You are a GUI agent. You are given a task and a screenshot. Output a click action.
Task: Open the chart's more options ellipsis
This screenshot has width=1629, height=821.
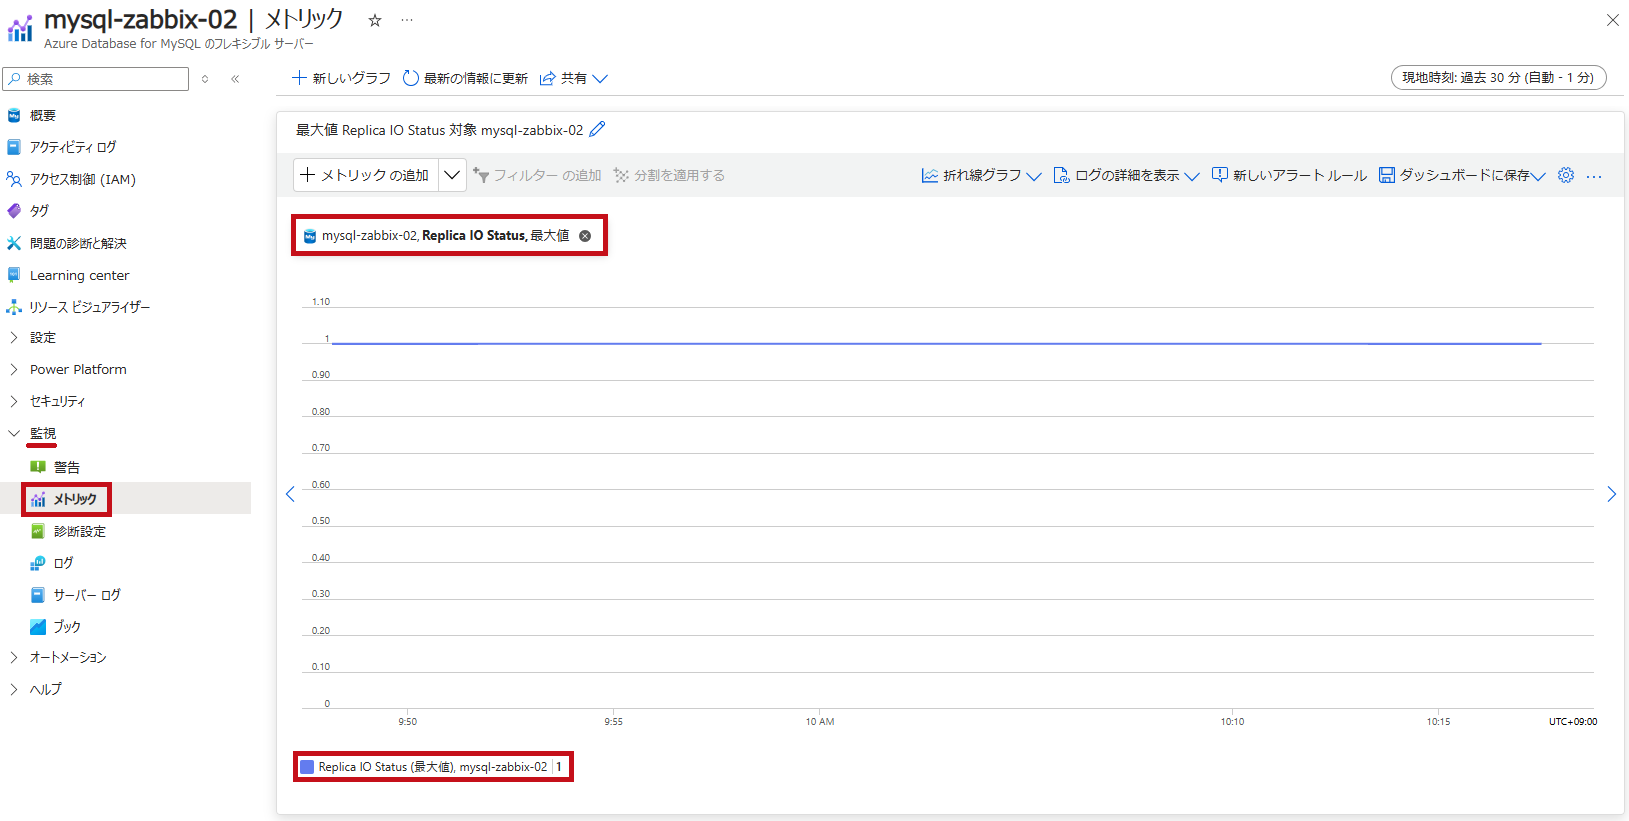(x=1594, y=176)
